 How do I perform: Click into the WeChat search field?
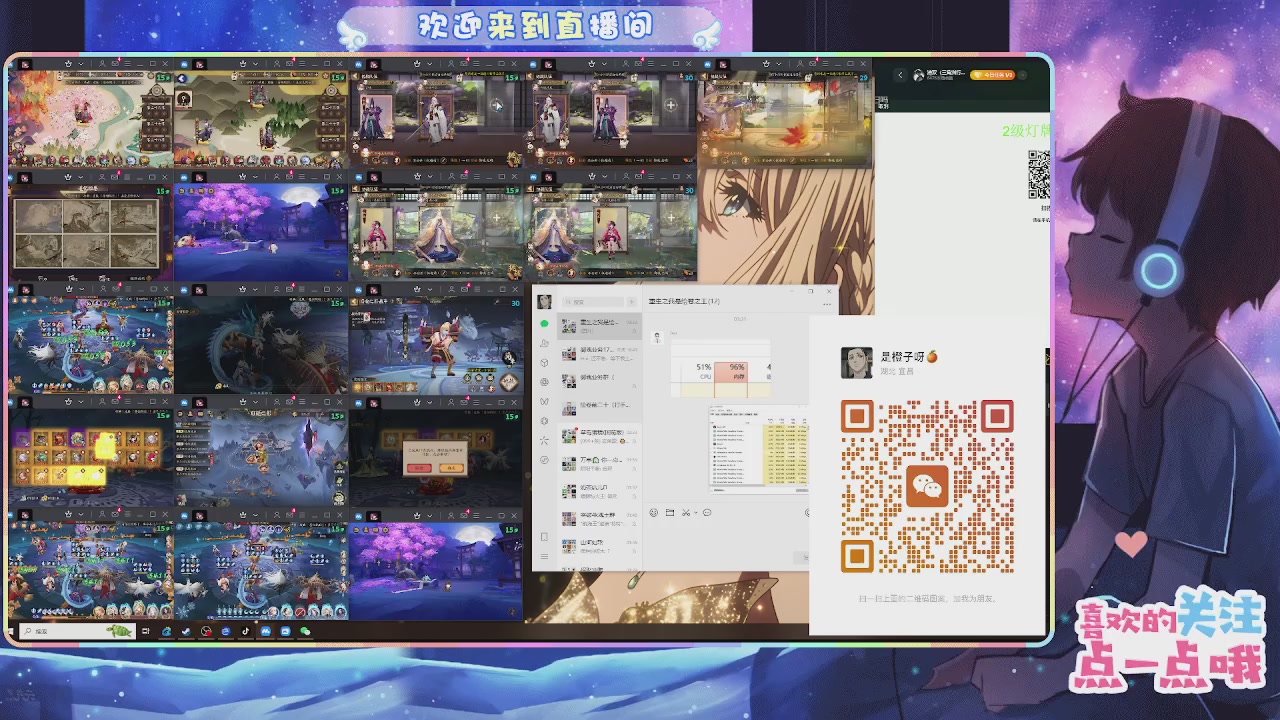click(592, 302)
